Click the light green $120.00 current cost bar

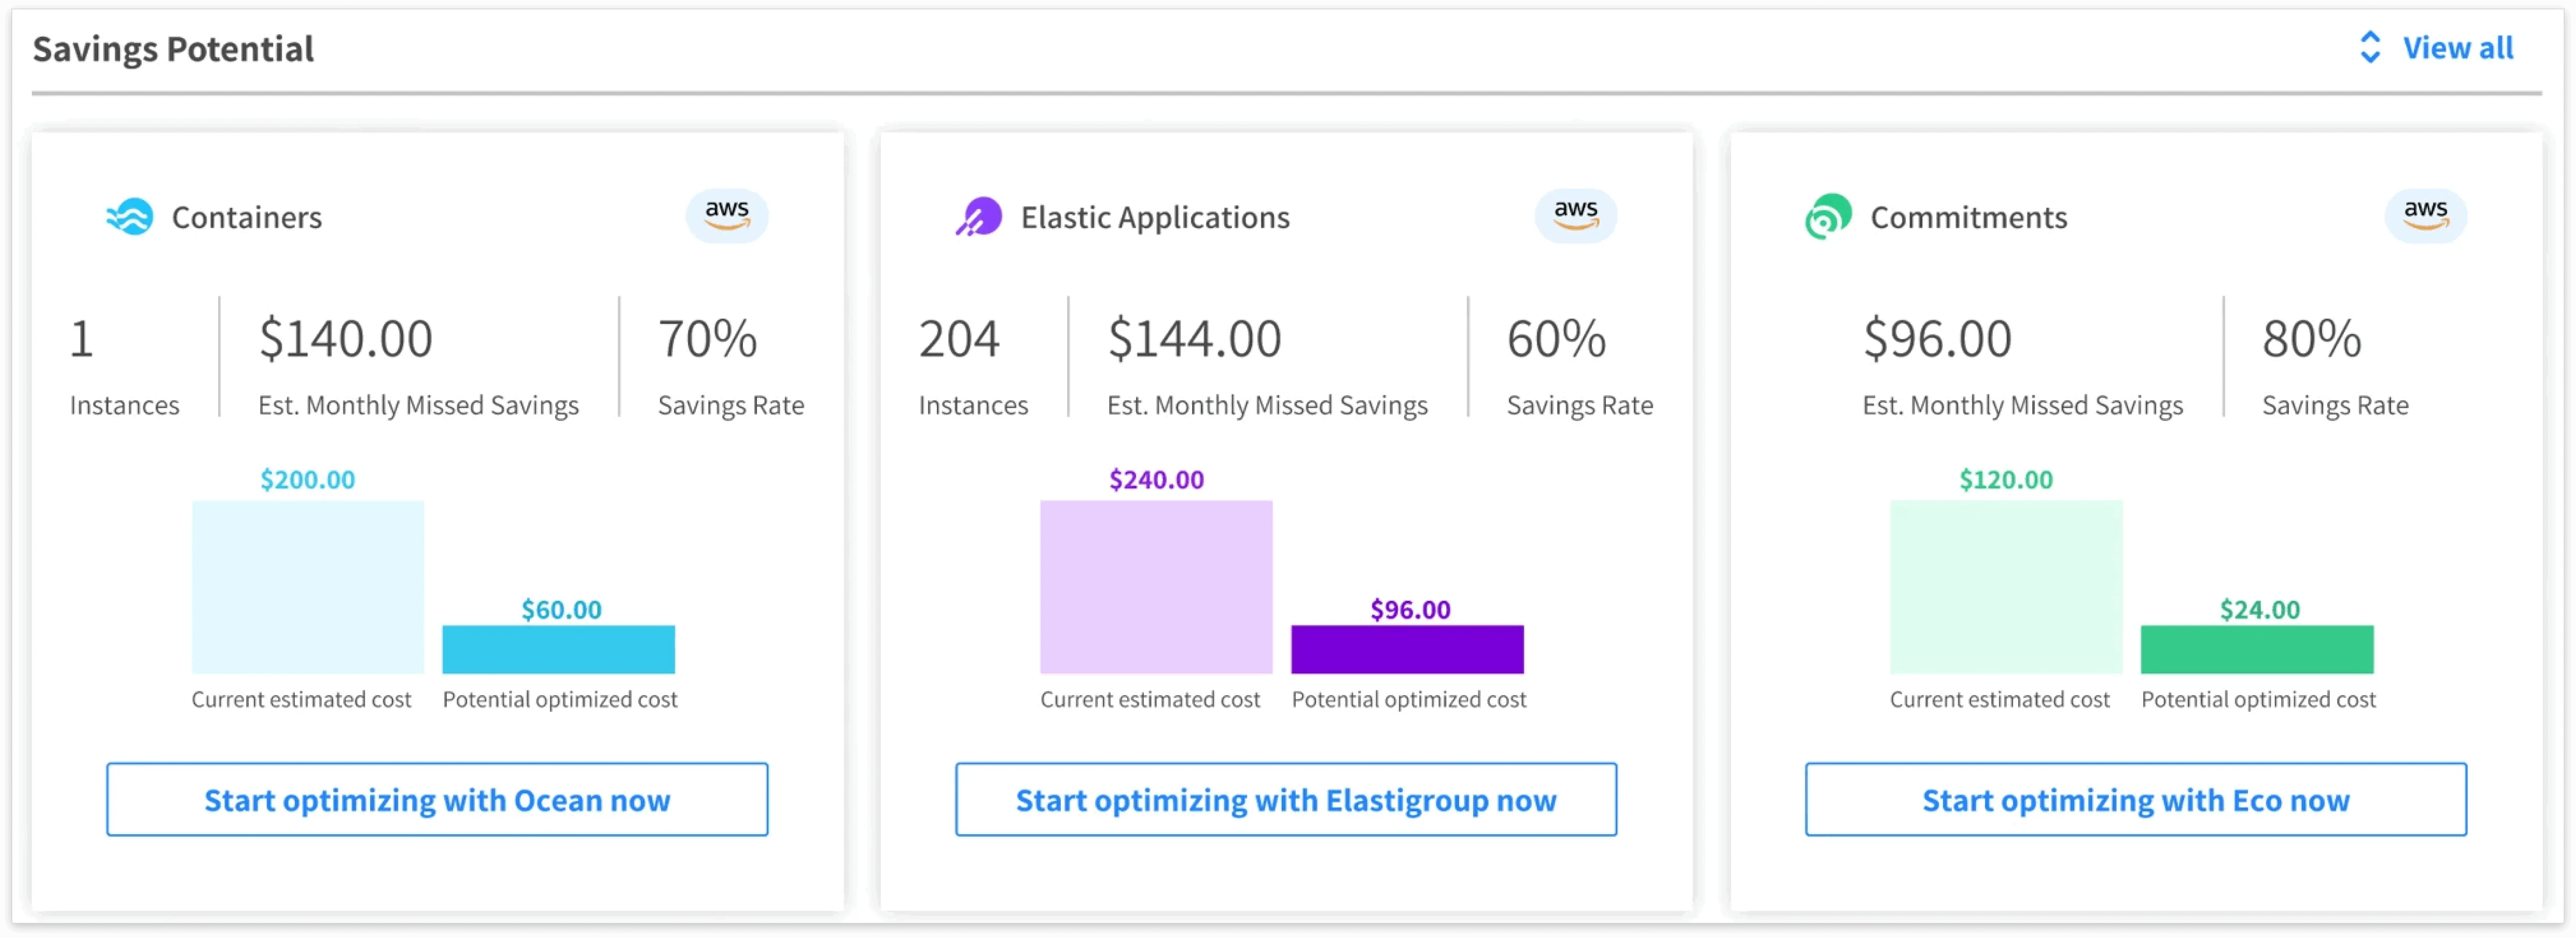coord(2006,587)
